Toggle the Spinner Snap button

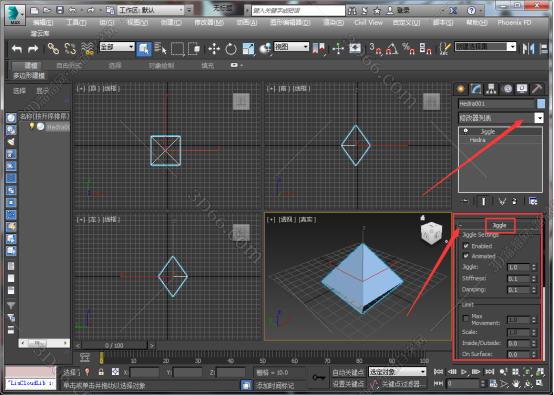coord(425,49)
